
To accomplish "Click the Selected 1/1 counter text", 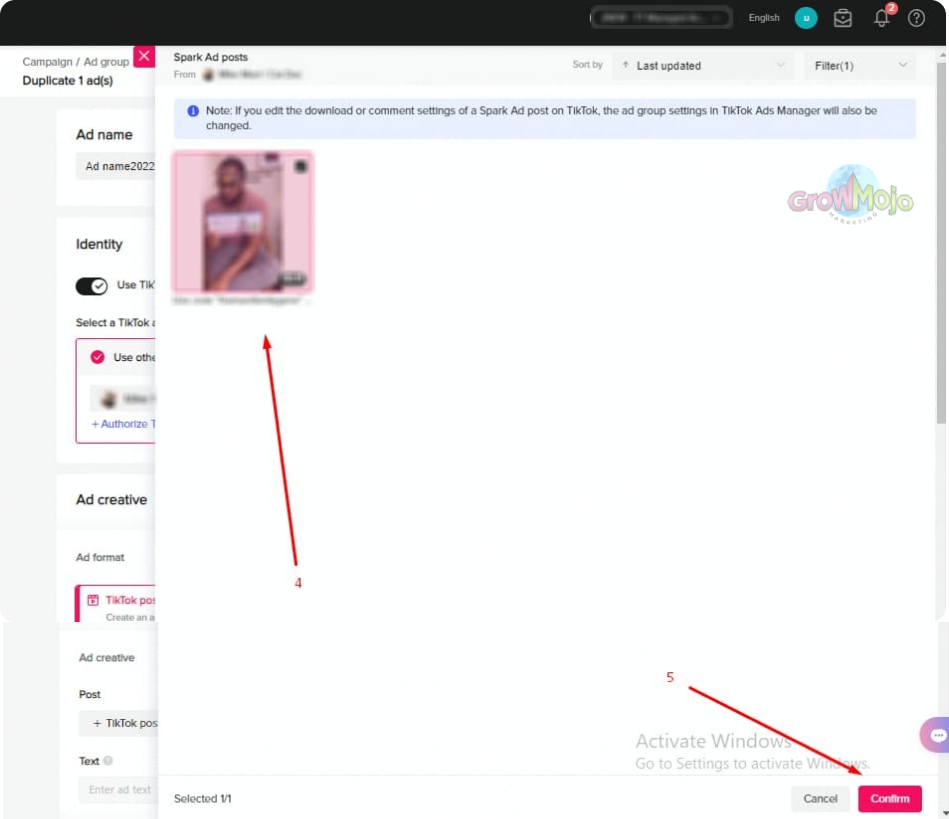I will pyautogui.click(x=202, y=798).
